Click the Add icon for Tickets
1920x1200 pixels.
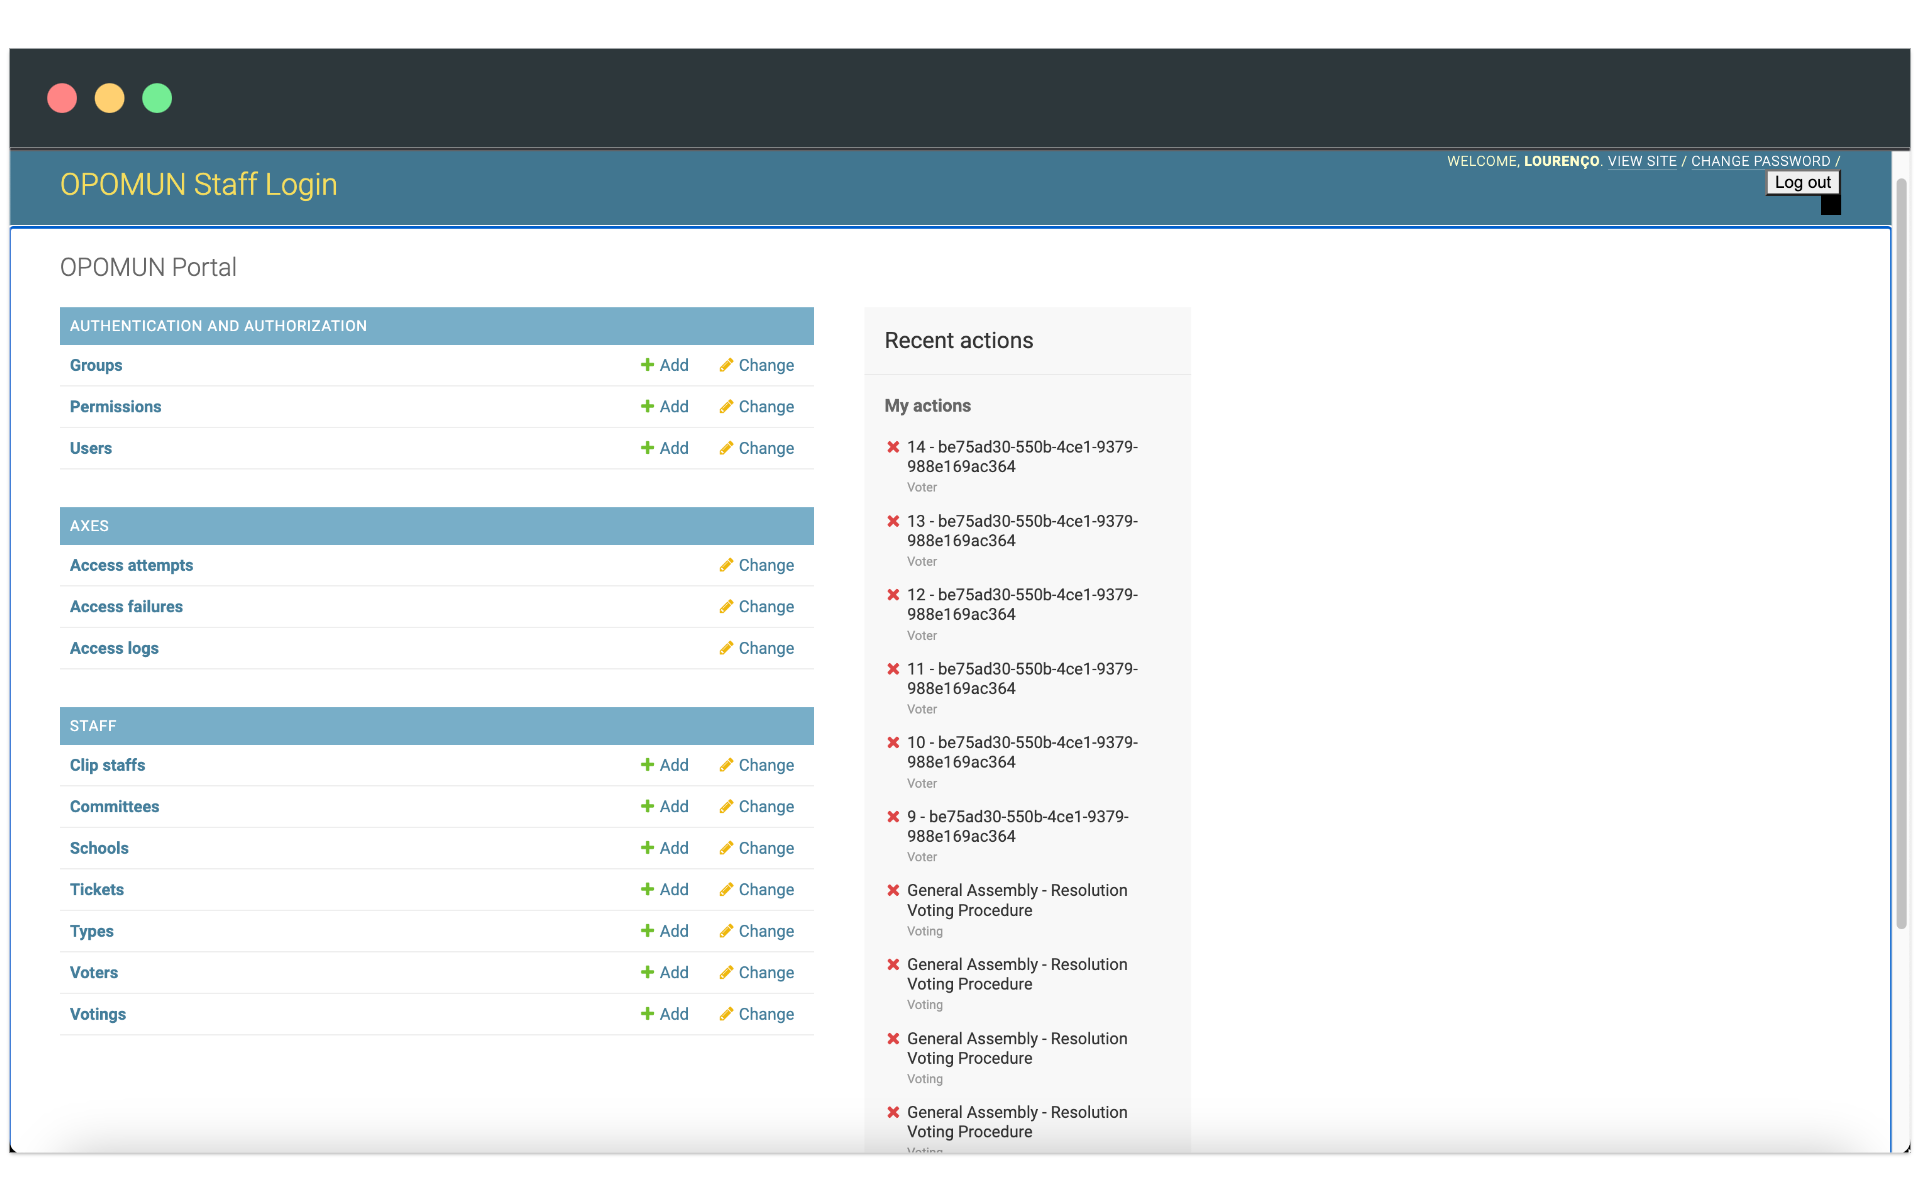tap(648, 889)
